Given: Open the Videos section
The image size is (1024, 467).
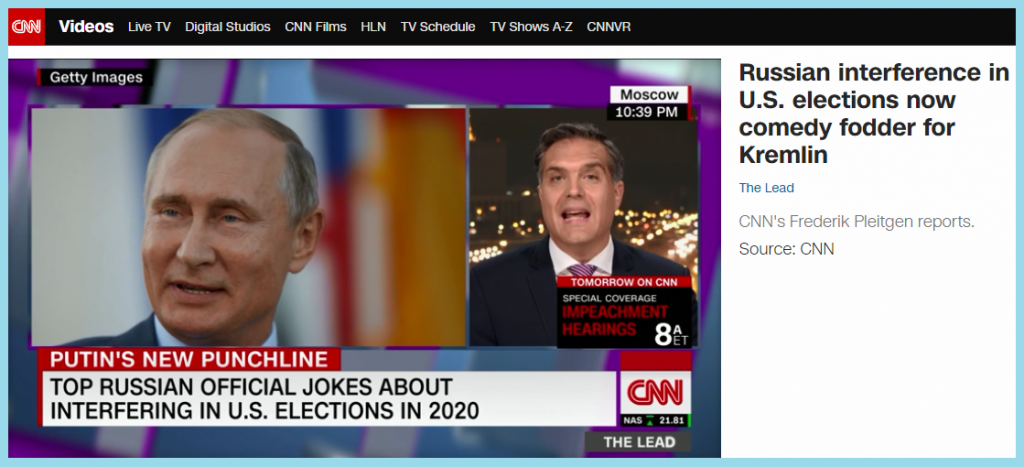Looking at the screenshot, I should pos(86,27).
